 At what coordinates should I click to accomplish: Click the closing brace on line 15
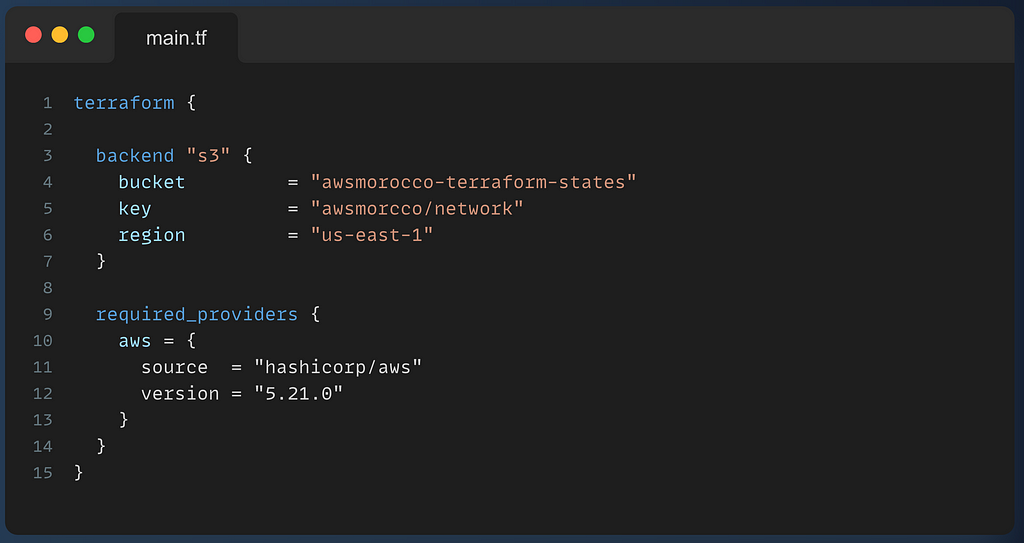pyautogui.click(x=79, y=472)
